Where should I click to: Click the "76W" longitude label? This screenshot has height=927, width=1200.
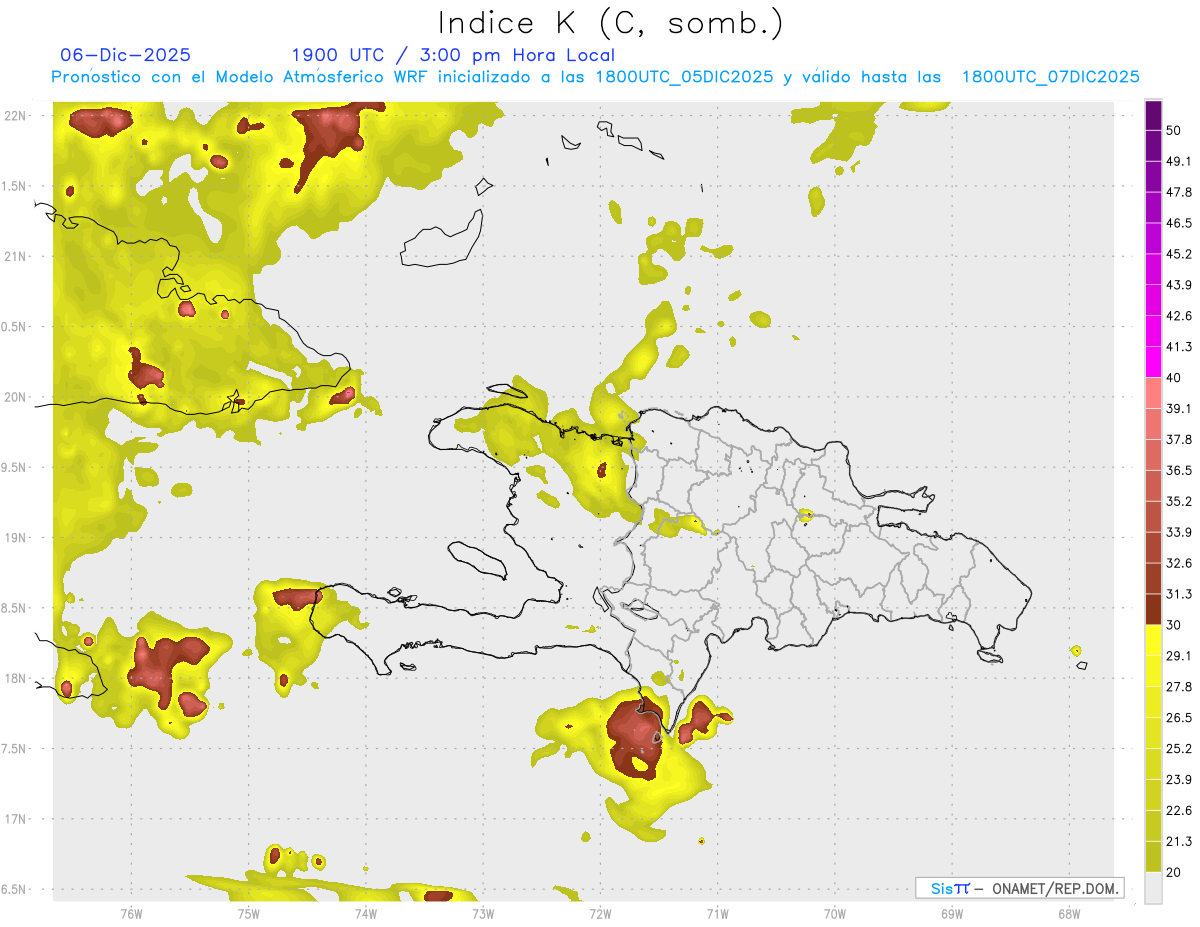131,912
